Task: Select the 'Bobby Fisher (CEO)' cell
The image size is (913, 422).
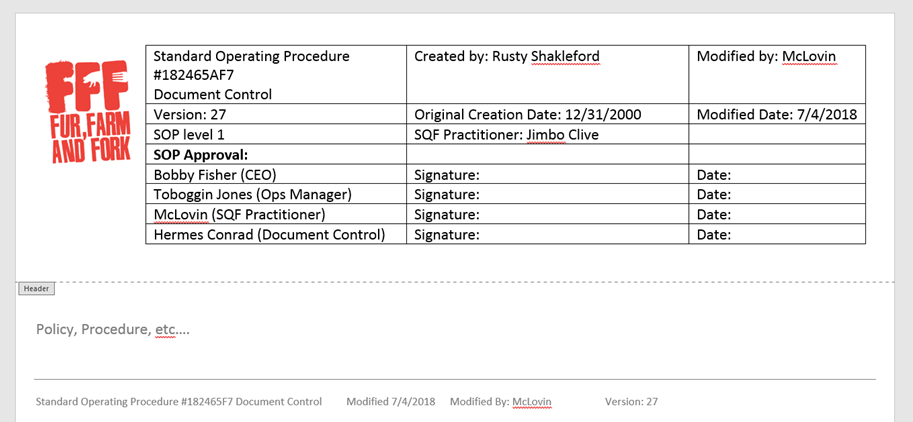Action: click(276, 175)
